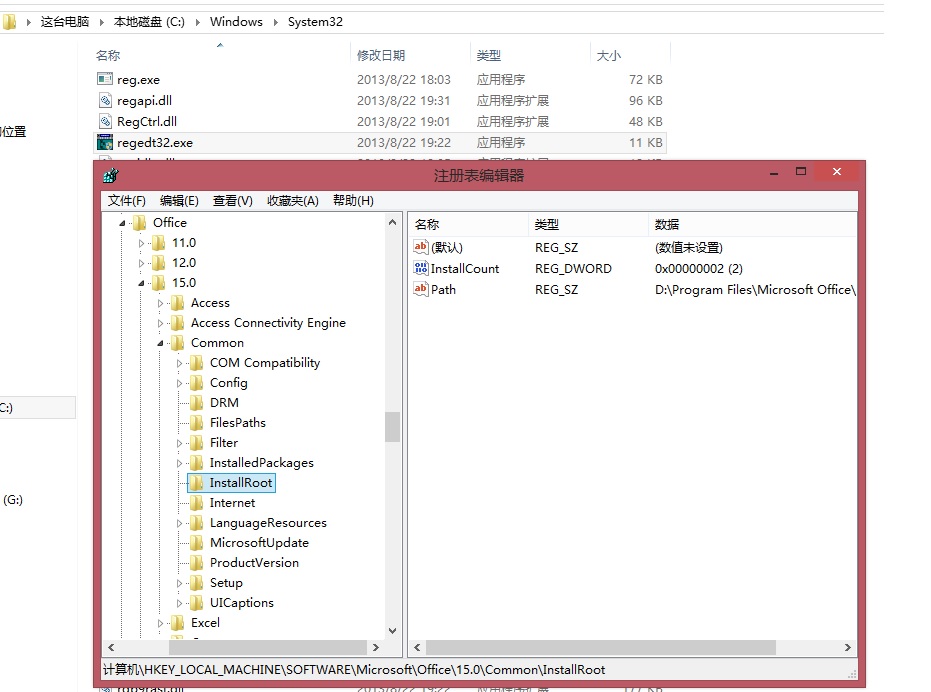Click the ab string icon beside Path value

point(421,290)
